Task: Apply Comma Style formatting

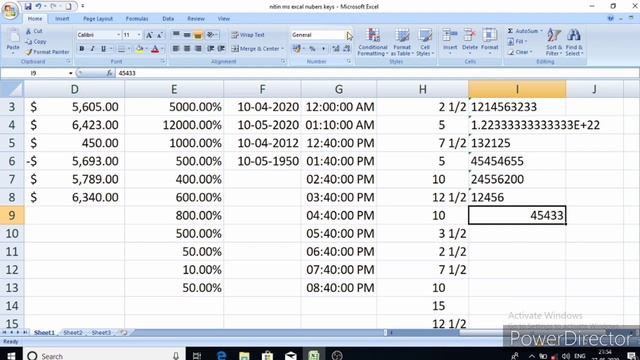Action: tap(323, 49)
